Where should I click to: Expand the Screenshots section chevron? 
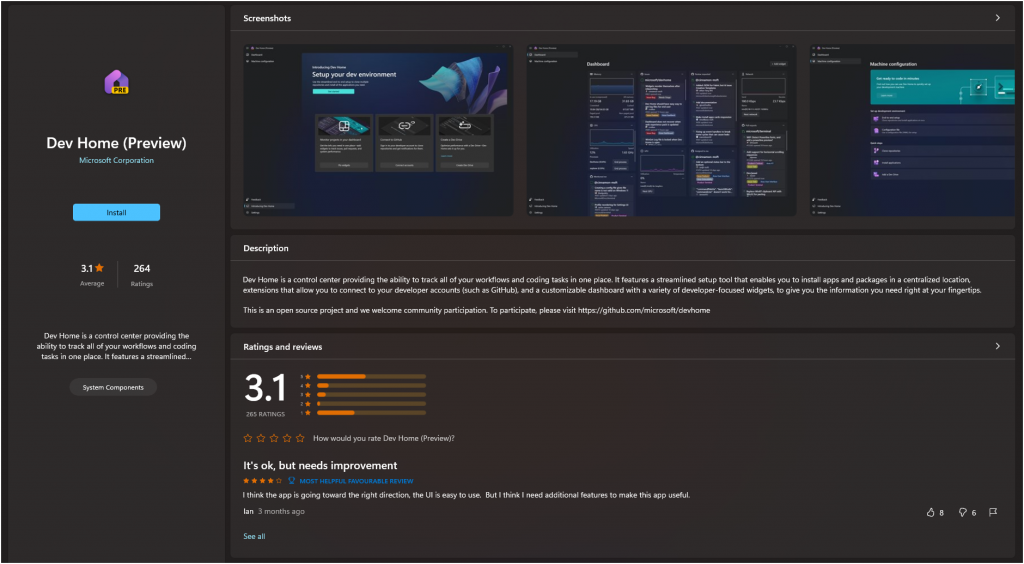click(997, 18)
